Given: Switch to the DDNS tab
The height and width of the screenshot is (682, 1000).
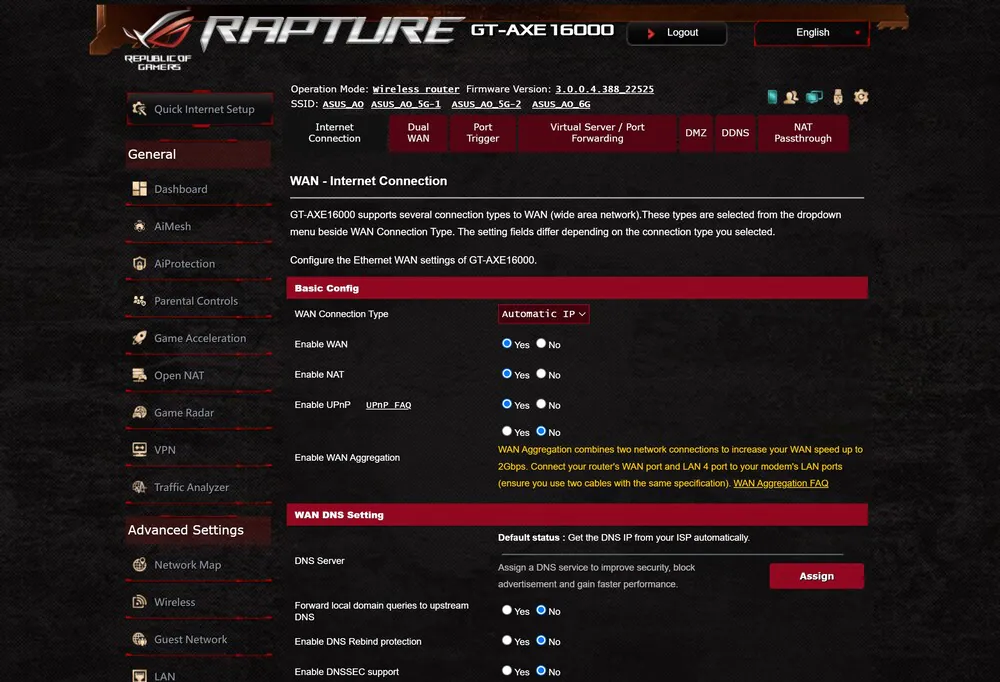Looking at the screenshot, I should pyautogui.click(x=735, y=133).
